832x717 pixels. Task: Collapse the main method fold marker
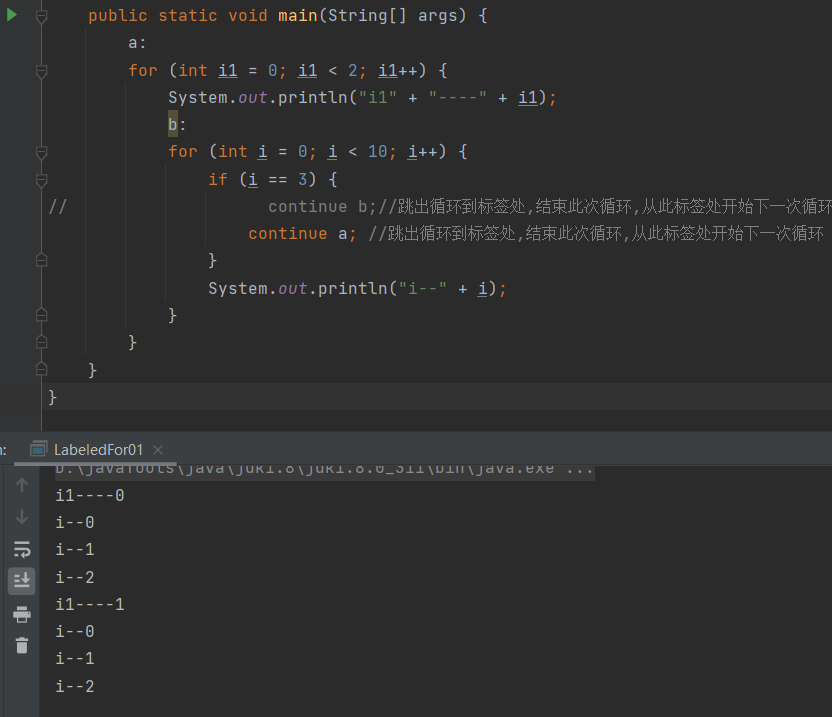pos(41,16)
